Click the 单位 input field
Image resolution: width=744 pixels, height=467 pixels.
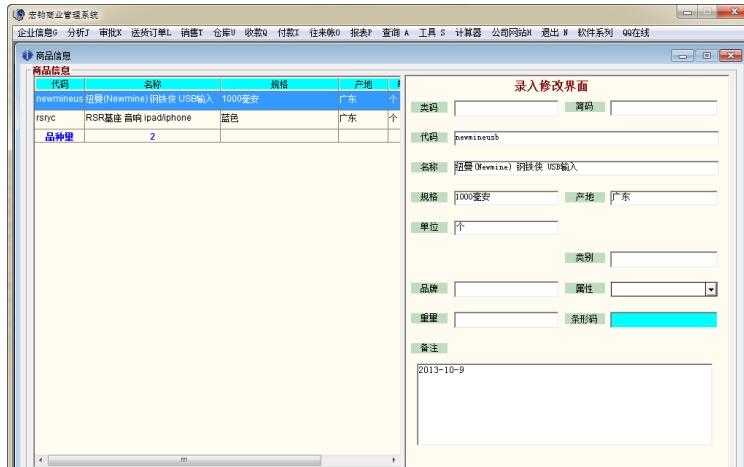click(506, 227)
